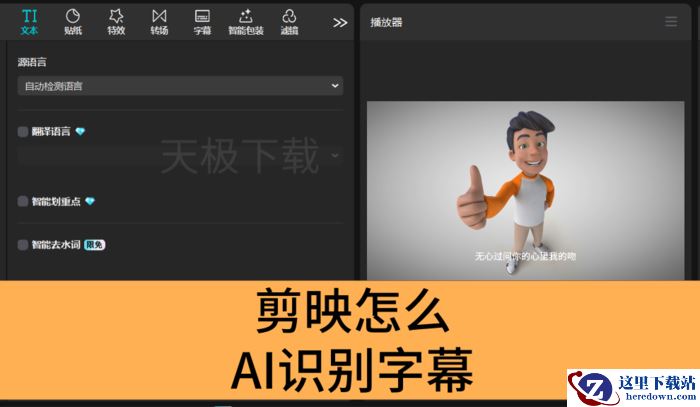Select the subtitle text in the preview
Viewport: 700px width, 407px height.
point(525,256)
